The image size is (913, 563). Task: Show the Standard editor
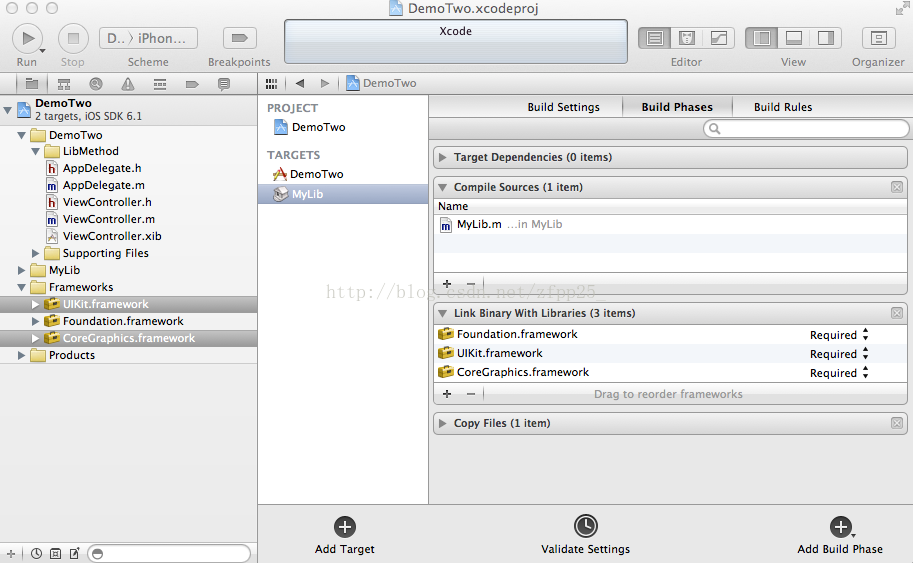[654, 38]
